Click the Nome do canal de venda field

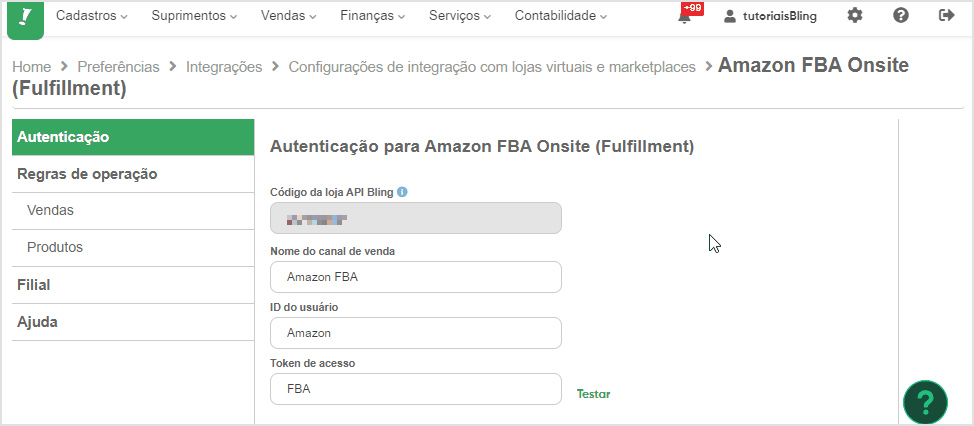pos(416,277)
